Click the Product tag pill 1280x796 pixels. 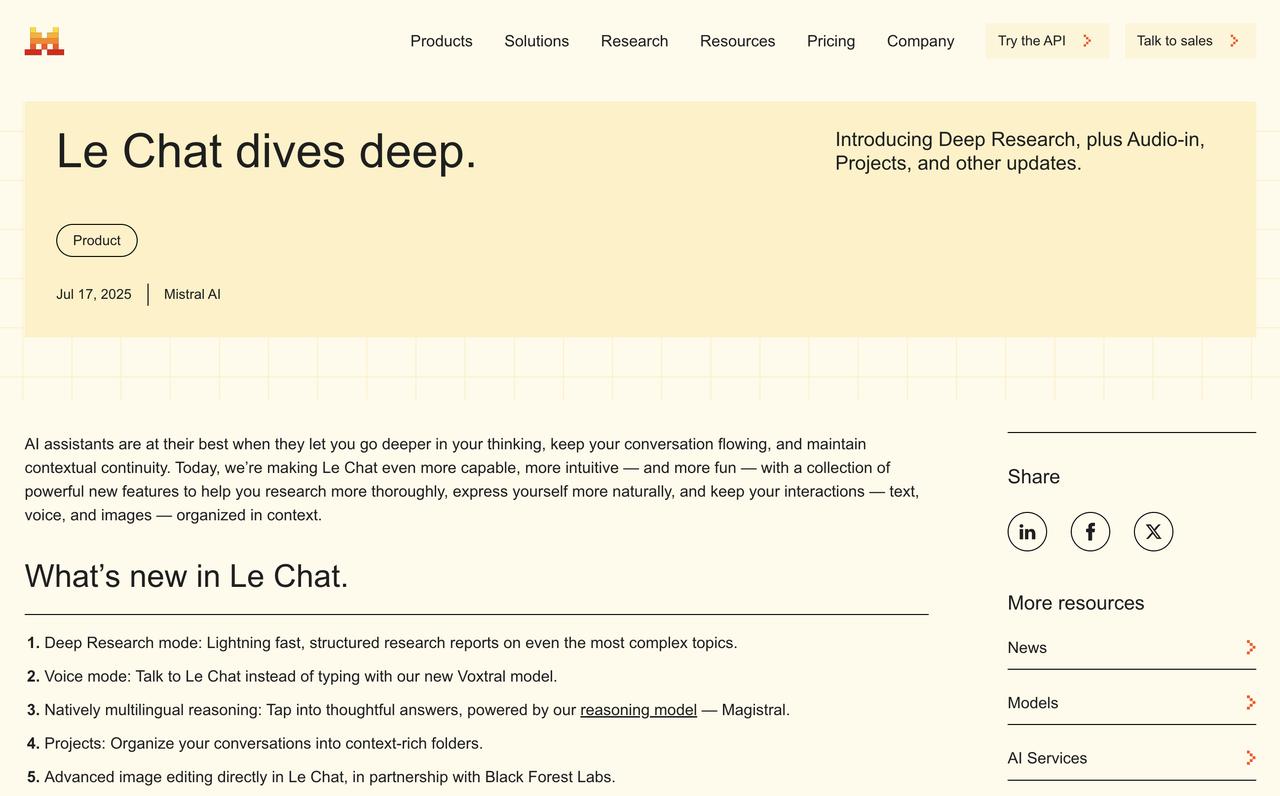click(97, 240)
